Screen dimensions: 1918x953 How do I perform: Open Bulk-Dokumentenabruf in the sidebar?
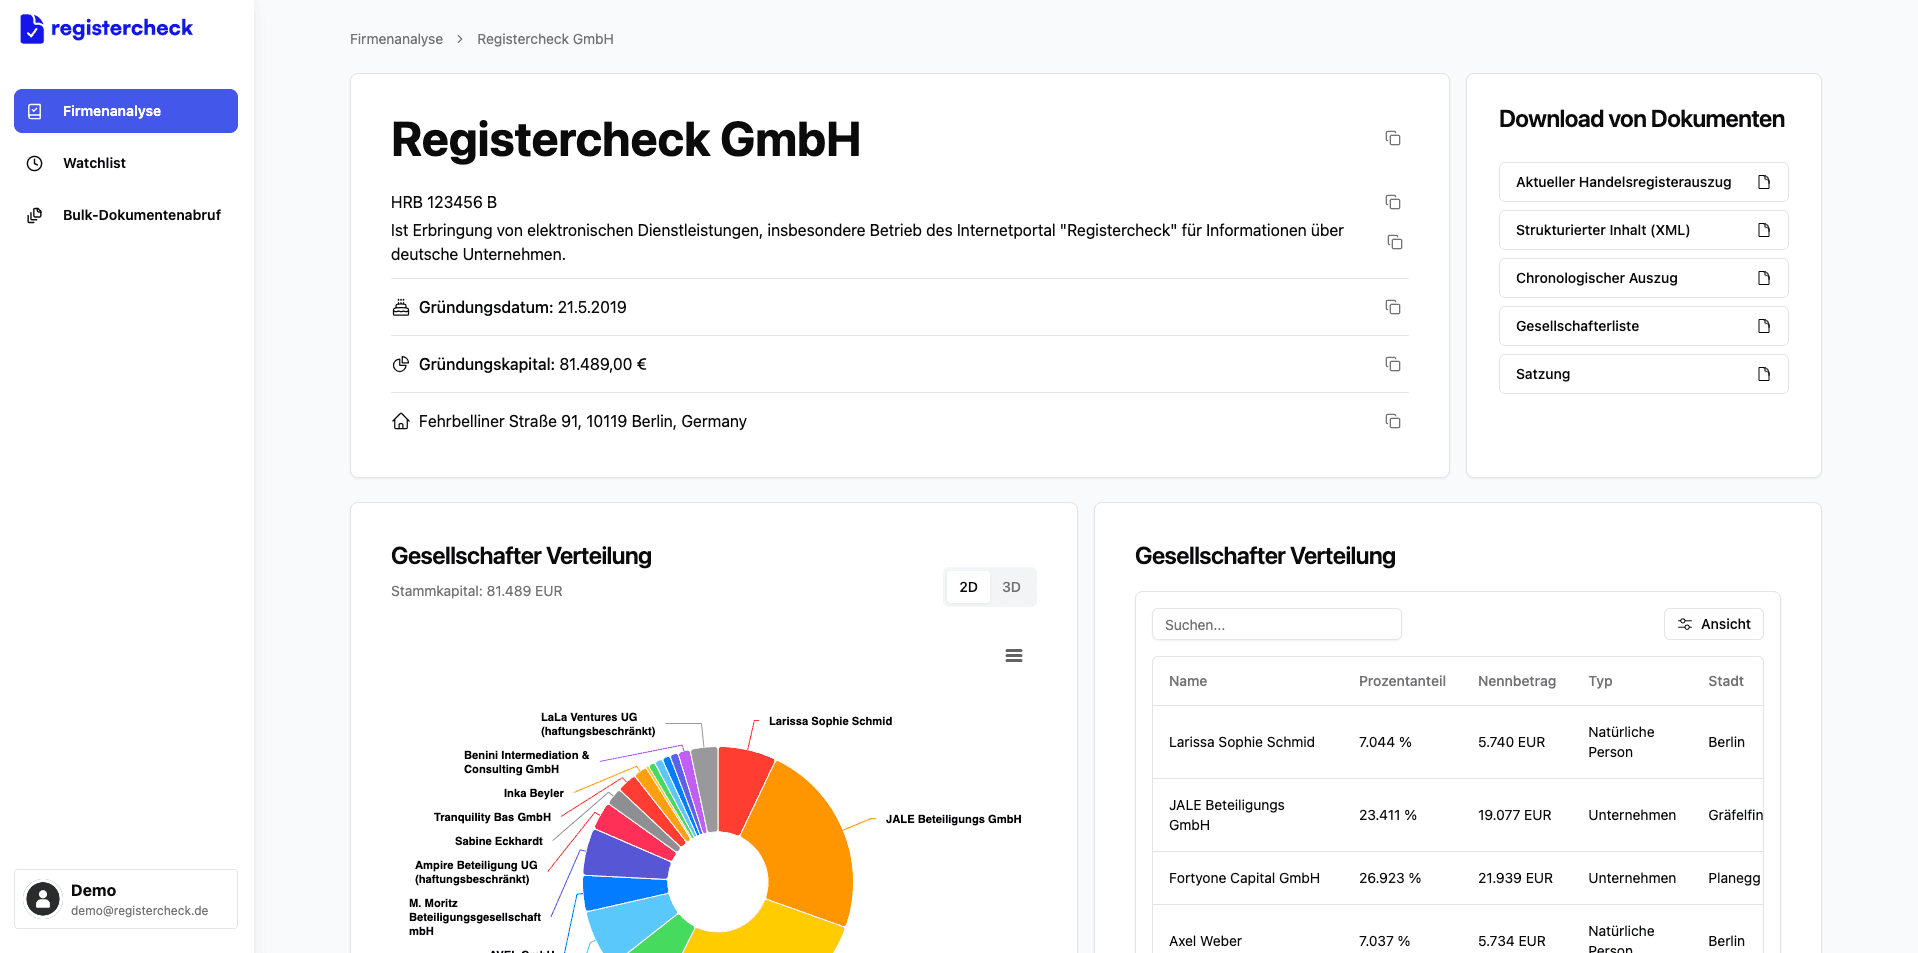point(126,215)
